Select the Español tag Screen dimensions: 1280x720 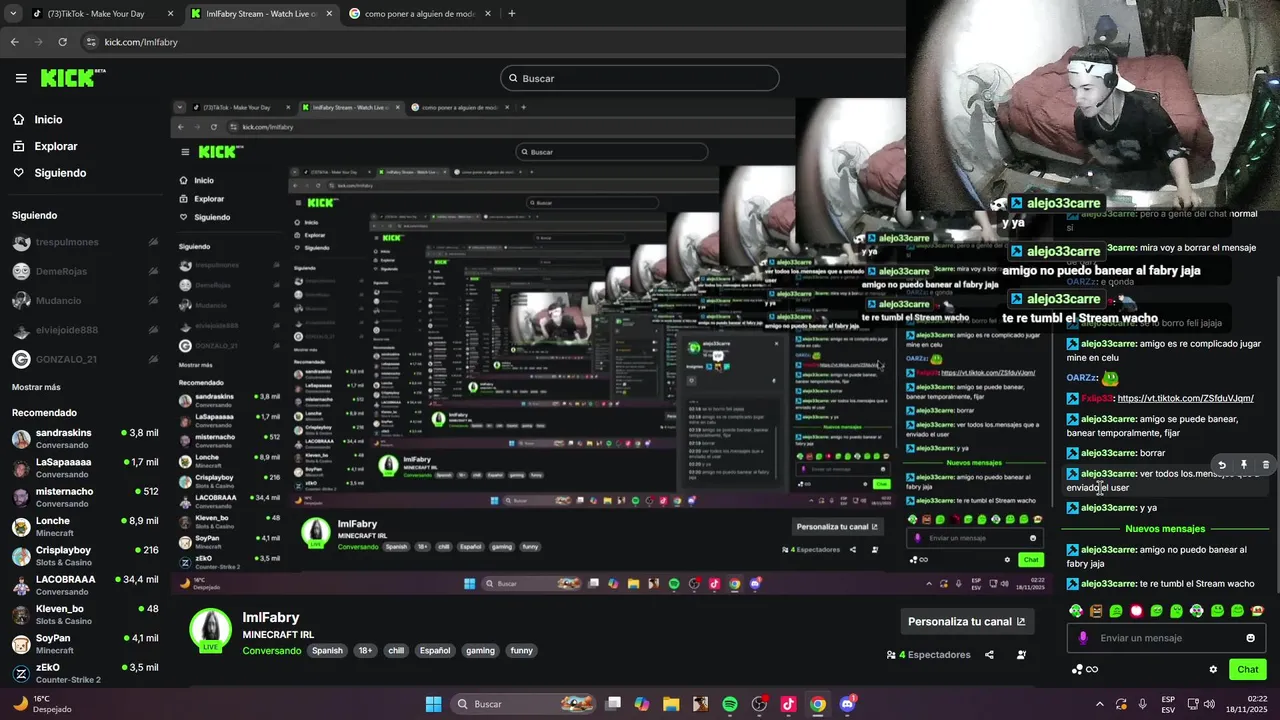[435, 650]
